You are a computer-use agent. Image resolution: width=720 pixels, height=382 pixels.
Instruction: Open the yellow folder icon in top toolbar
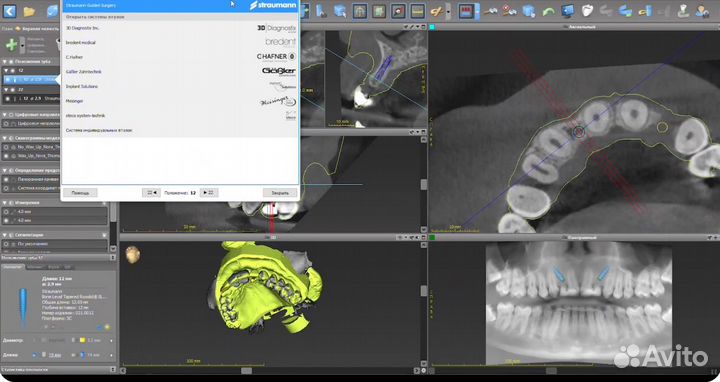29,11
